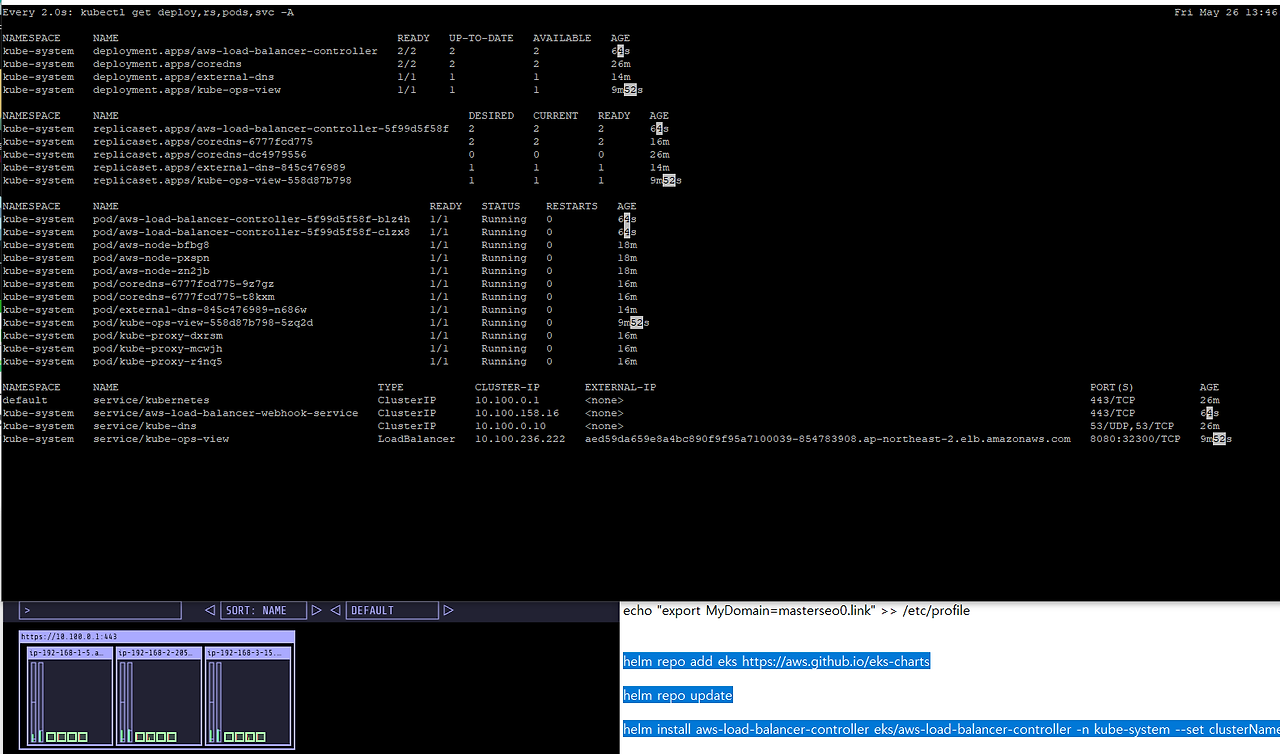Click port value 53/UDP,53/TCP
The height and width of the screenshot is (754, 1280).
click(1132, 426)
